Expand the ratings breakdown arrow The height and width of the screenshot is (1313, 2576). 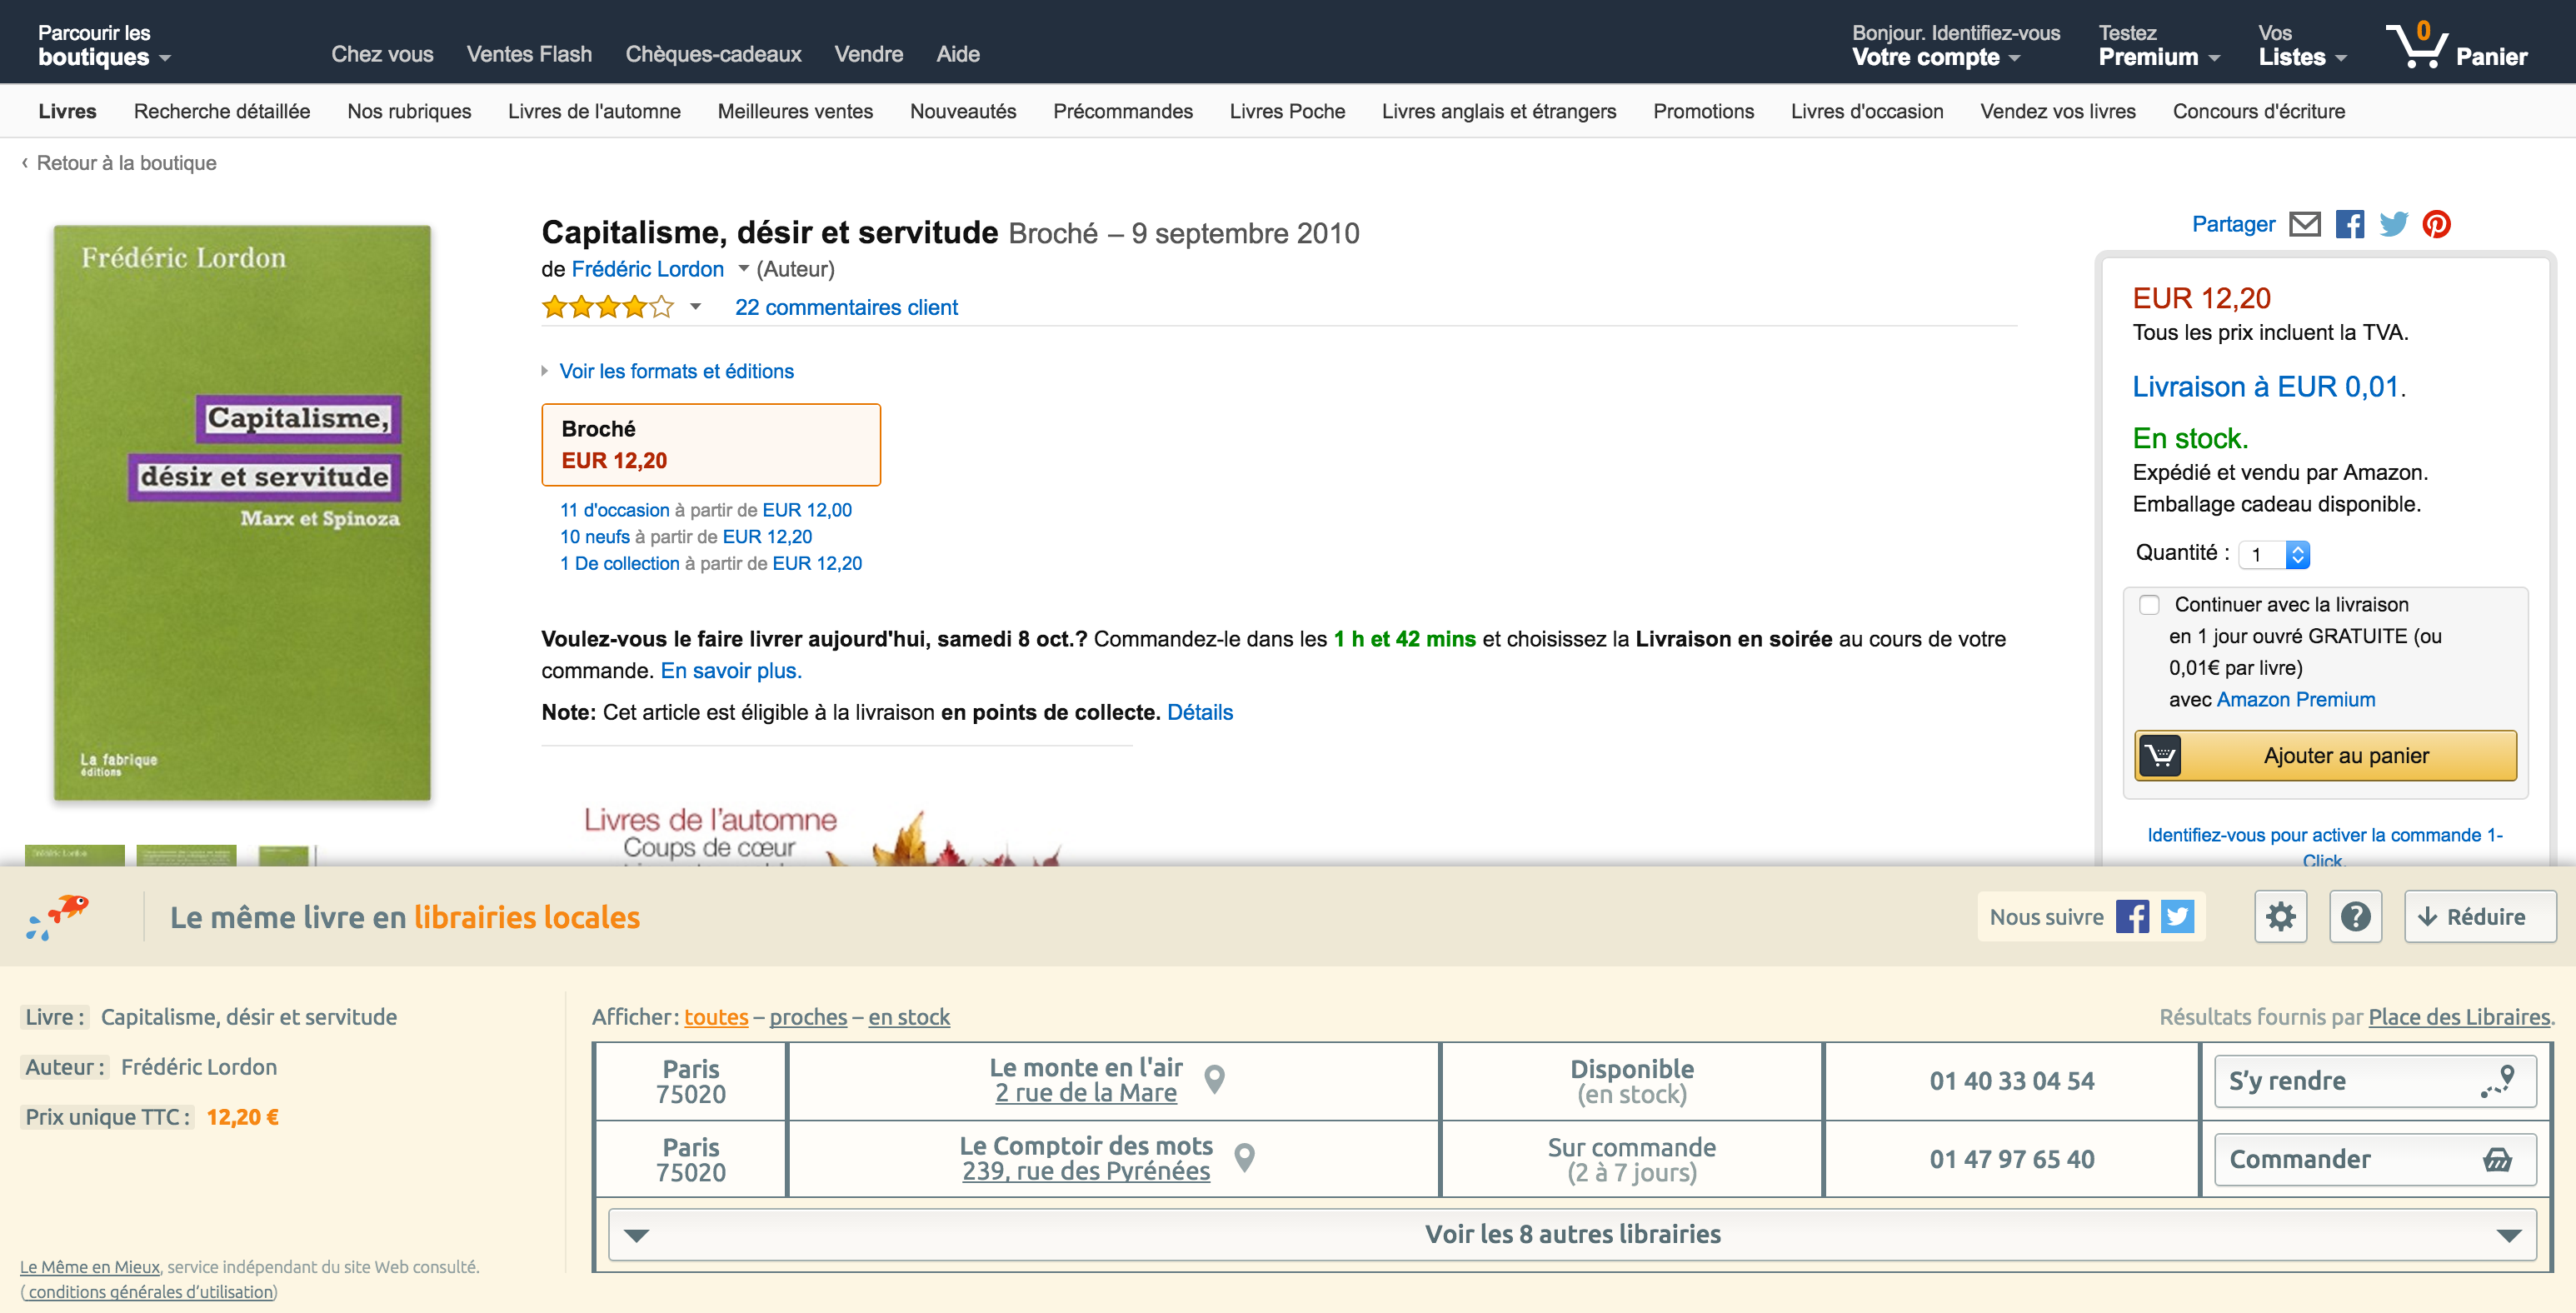tap(695, 307)
